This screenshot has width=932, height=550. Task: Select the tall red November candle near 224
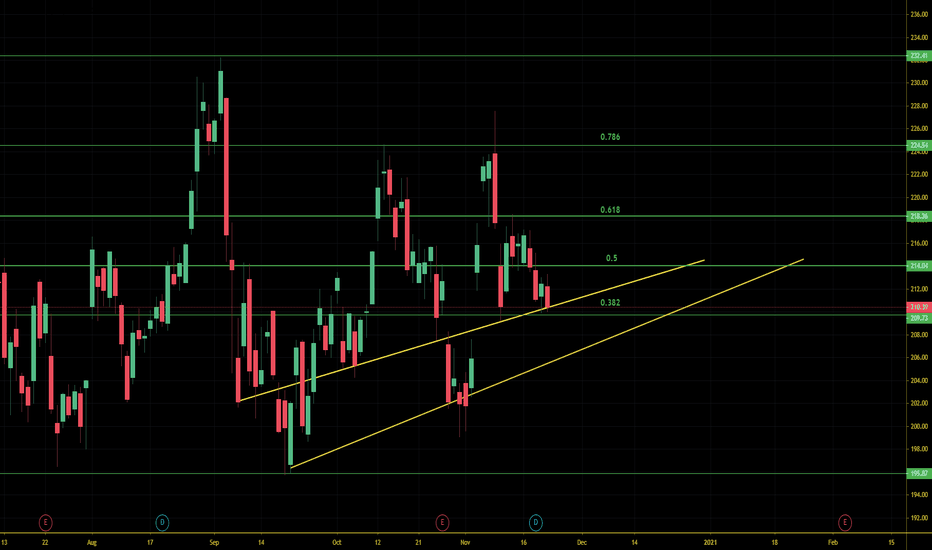click(495, 188)
